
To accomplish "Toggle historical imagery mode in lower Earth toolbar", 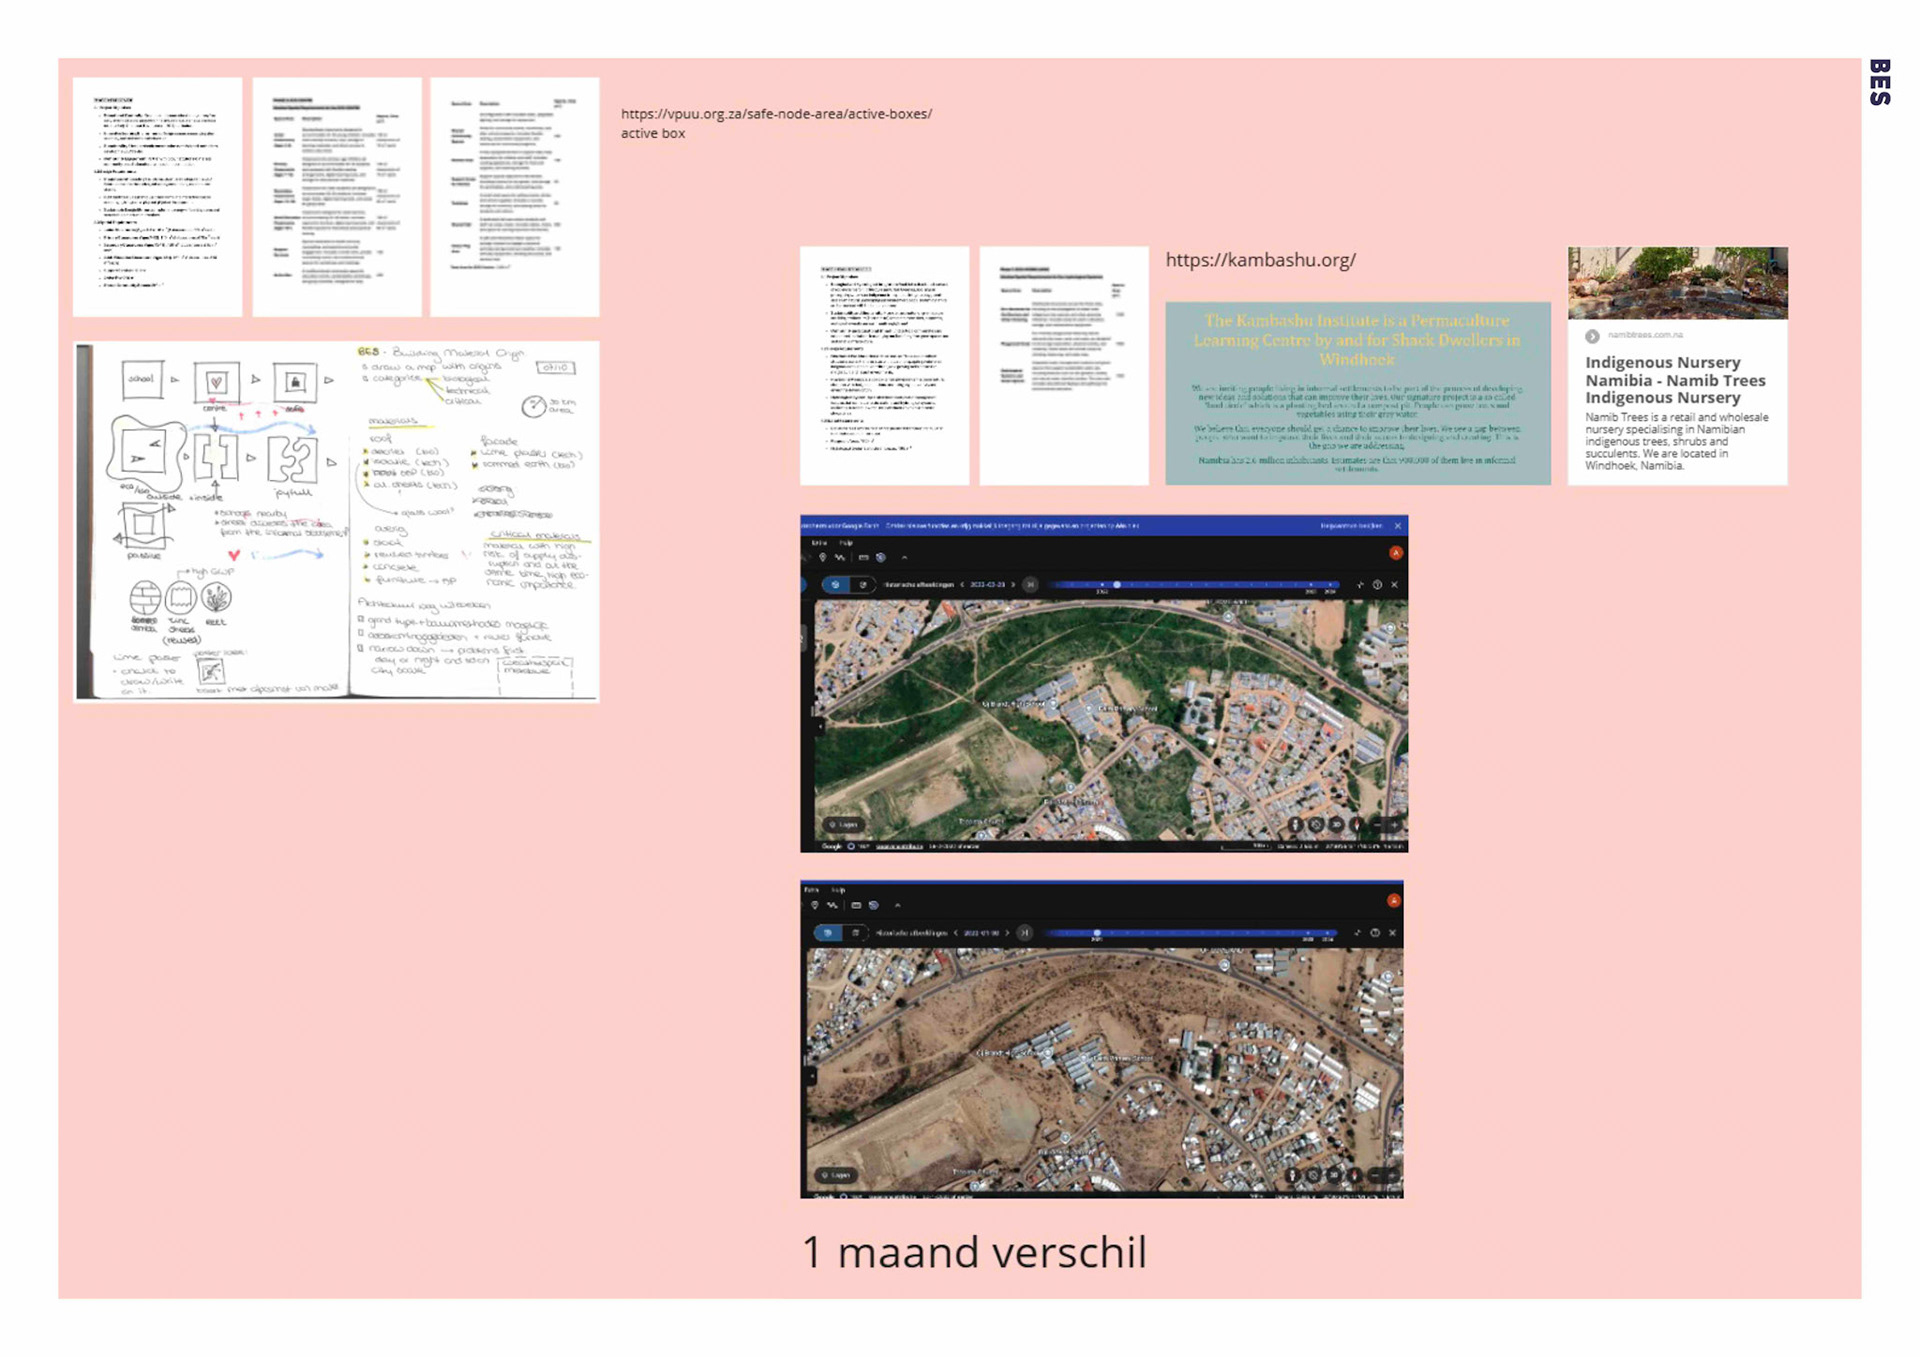I will coord(827,933).
